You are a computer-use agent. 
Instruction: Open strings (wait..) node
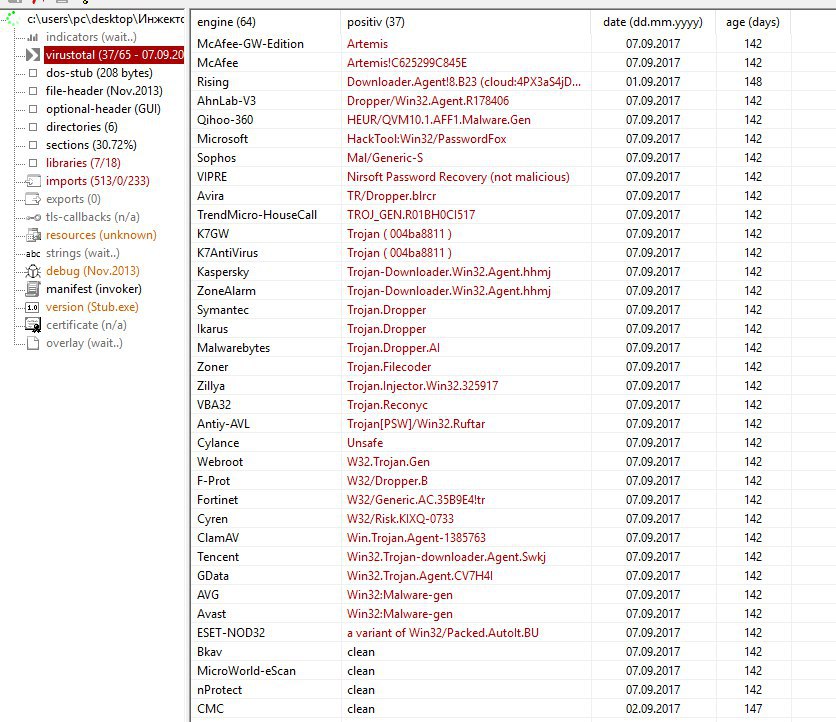click(83, 253)
